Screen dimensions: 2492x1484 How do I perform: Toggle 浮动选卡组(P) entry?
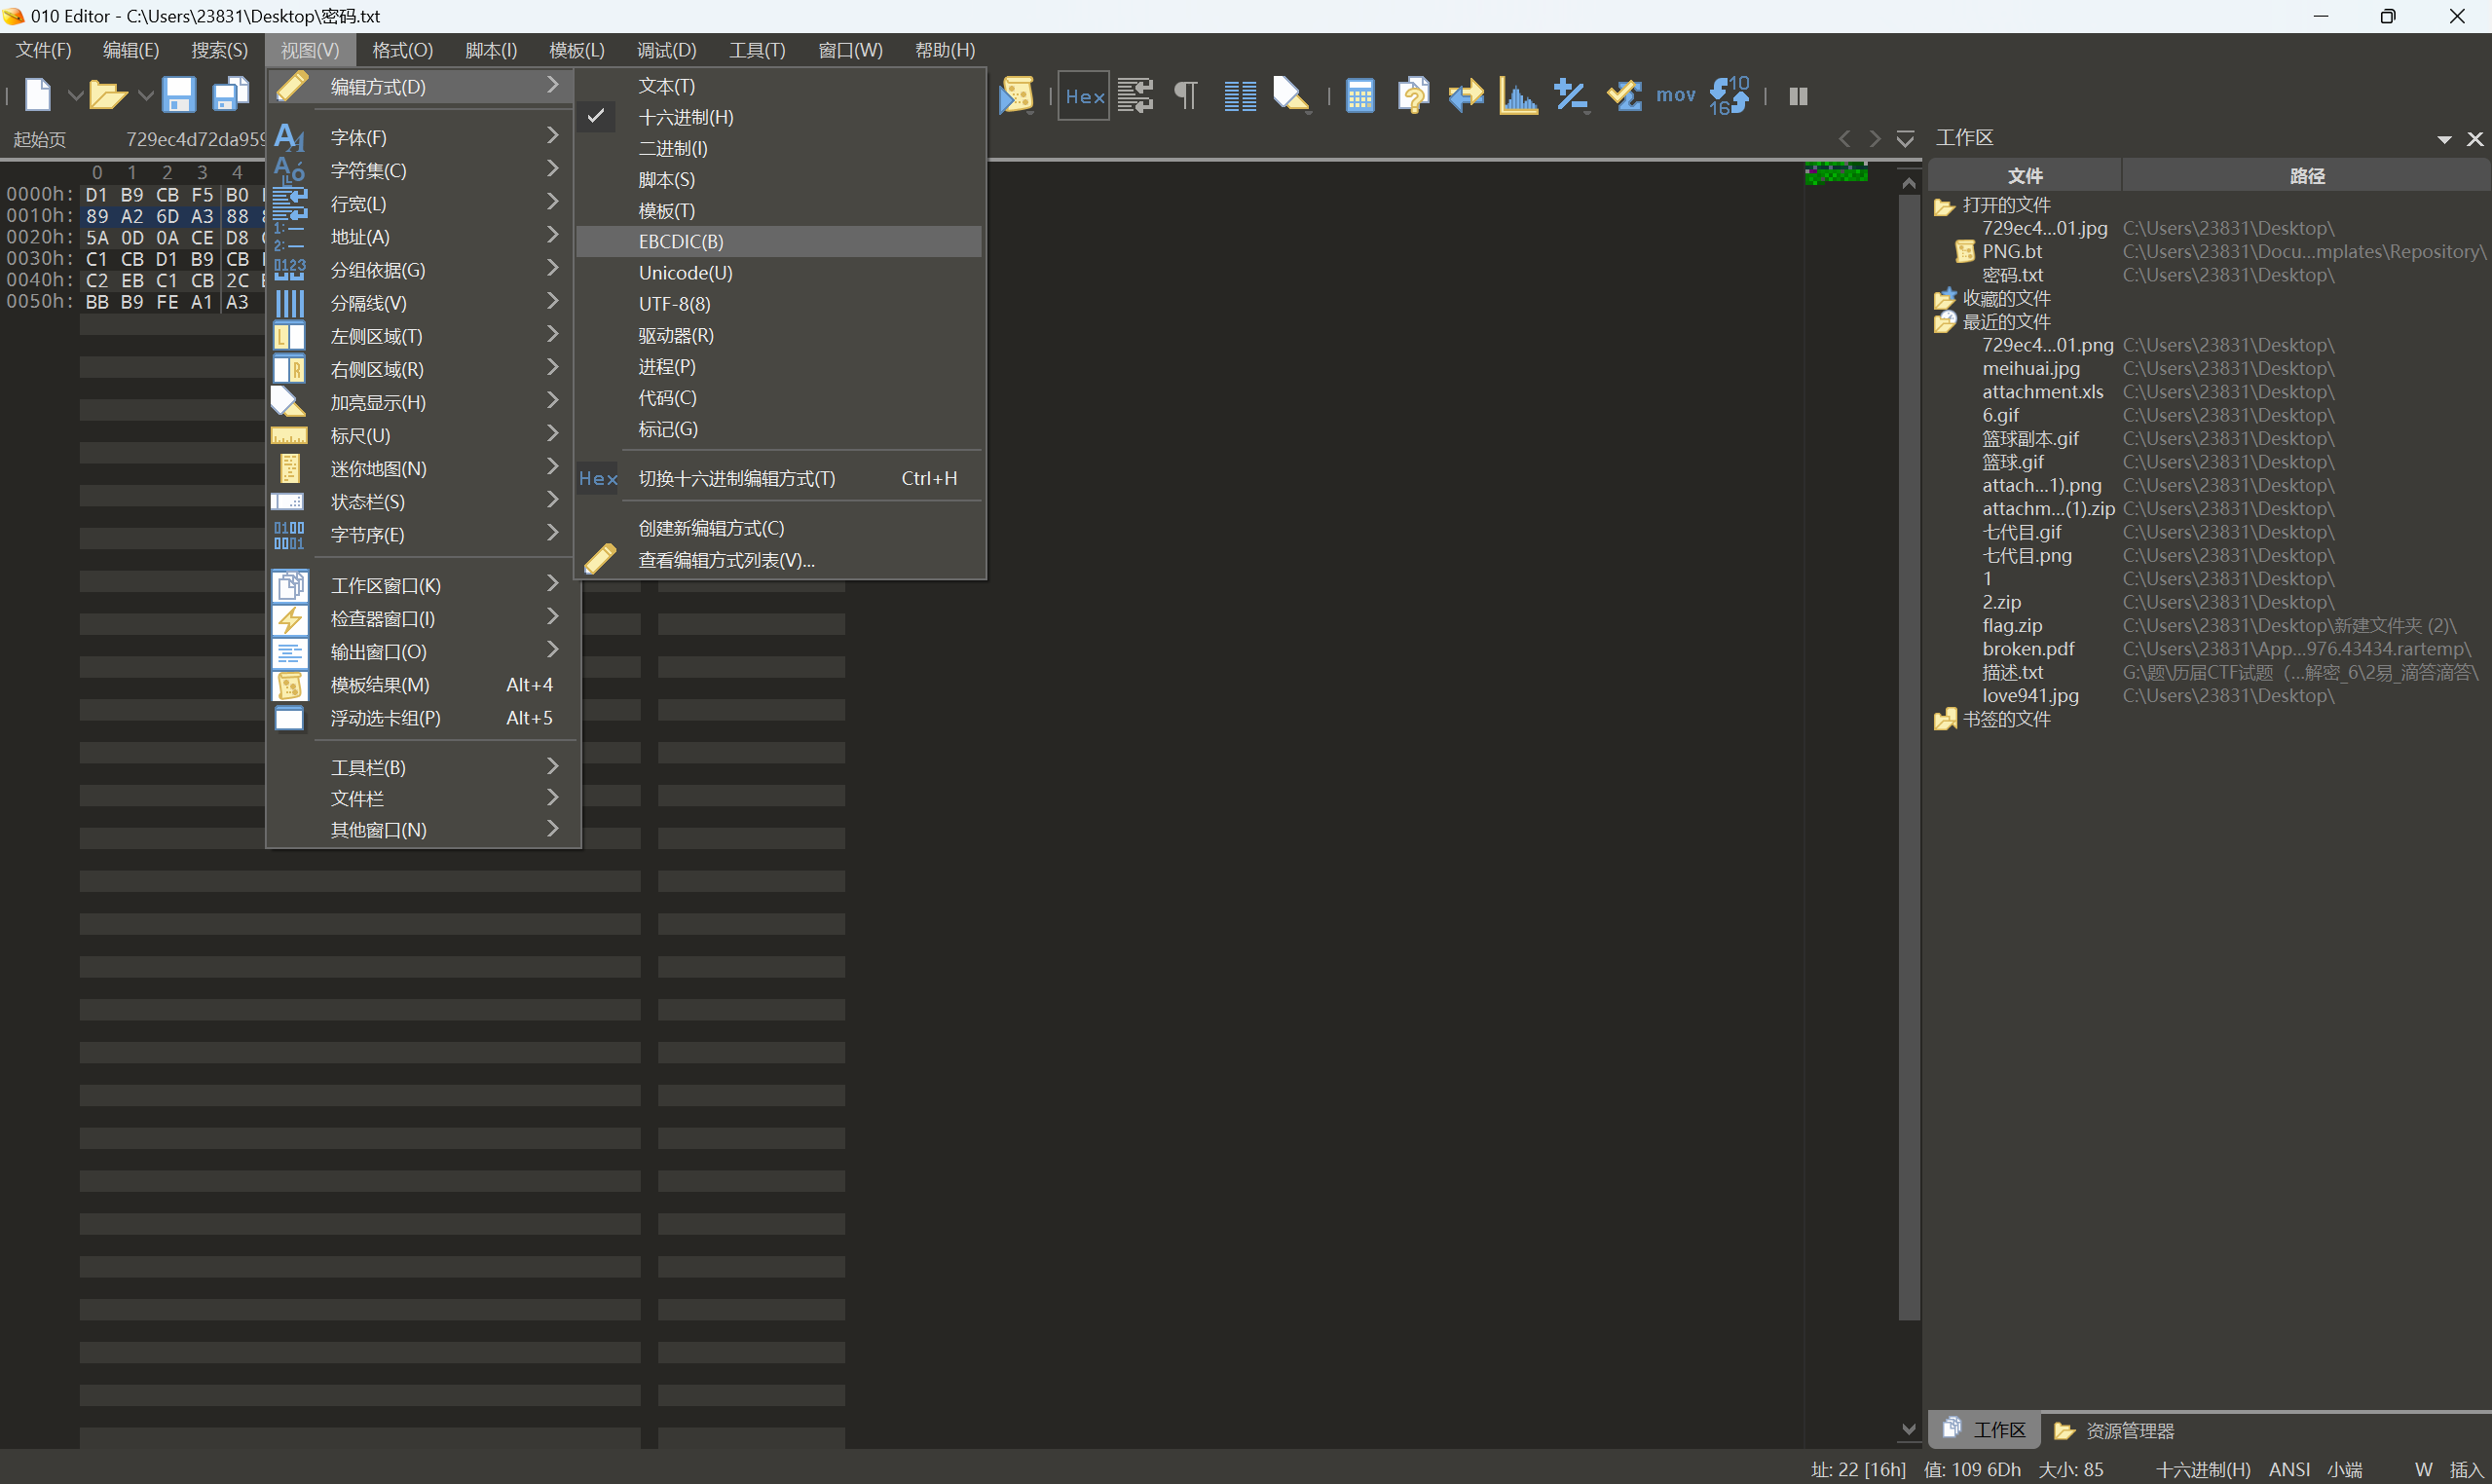423,718
